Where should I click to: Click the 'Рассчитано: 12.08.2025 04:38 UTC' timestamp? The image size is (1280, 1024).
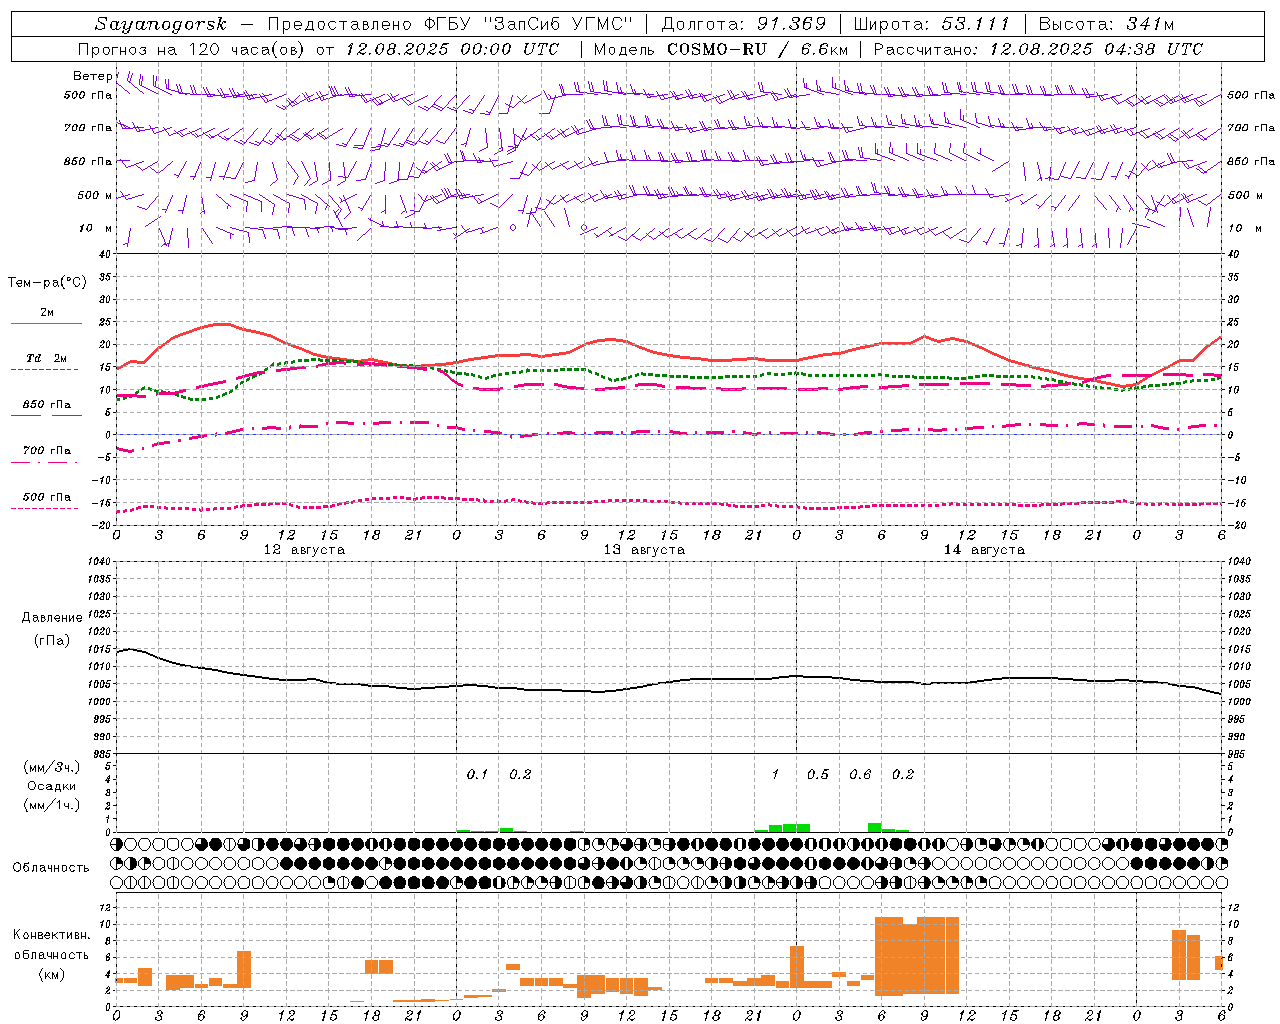pos(1038,49)
